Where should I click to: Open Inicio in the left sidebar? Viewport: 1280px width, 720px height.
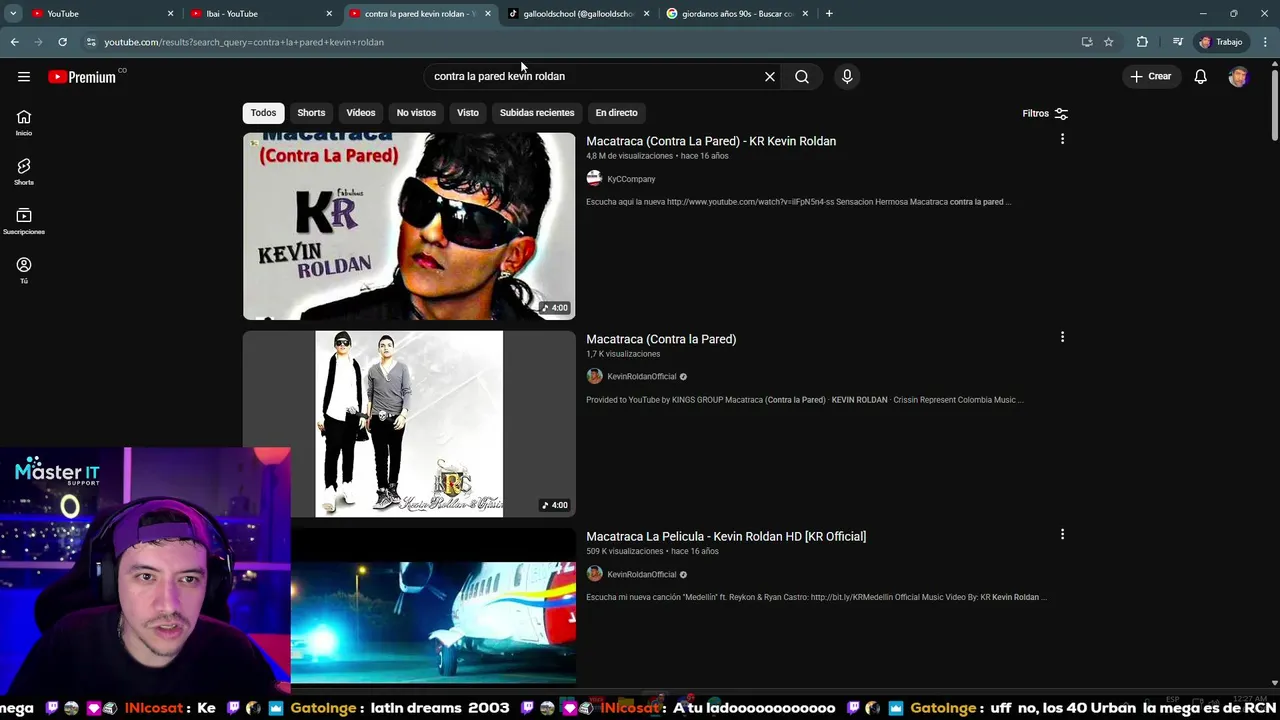24,122
